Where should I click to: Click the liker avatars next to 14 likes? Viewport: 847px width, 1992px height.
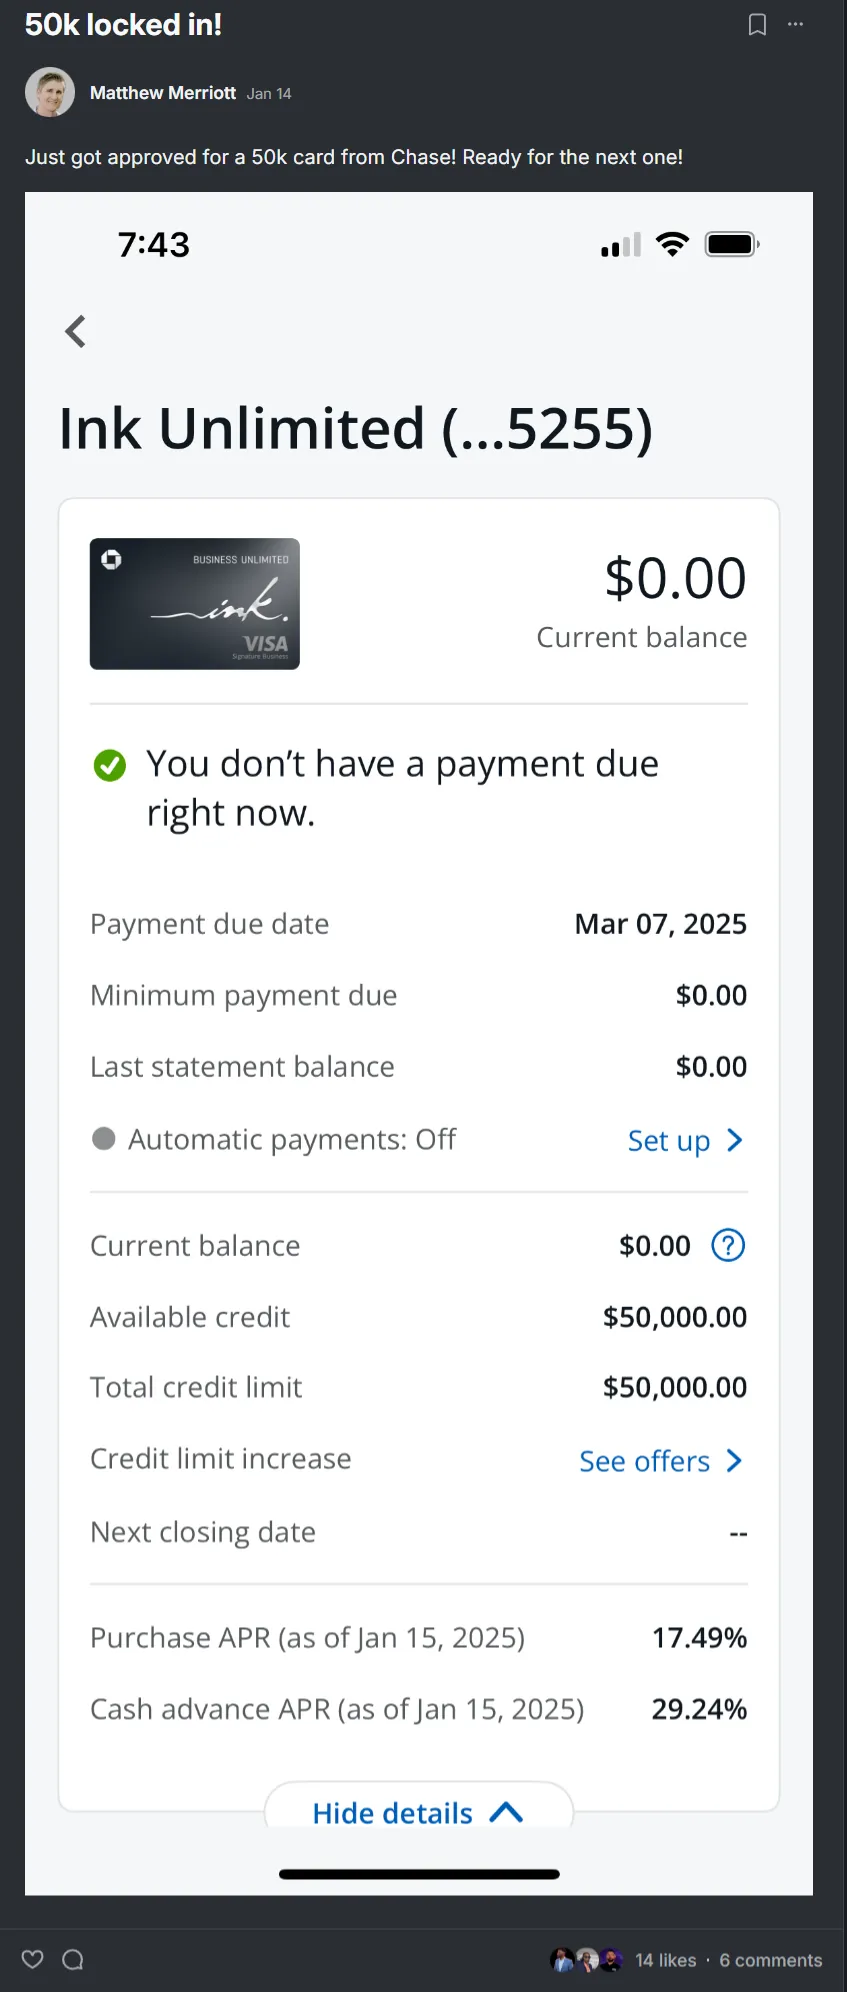click(x=587, y=1960)
